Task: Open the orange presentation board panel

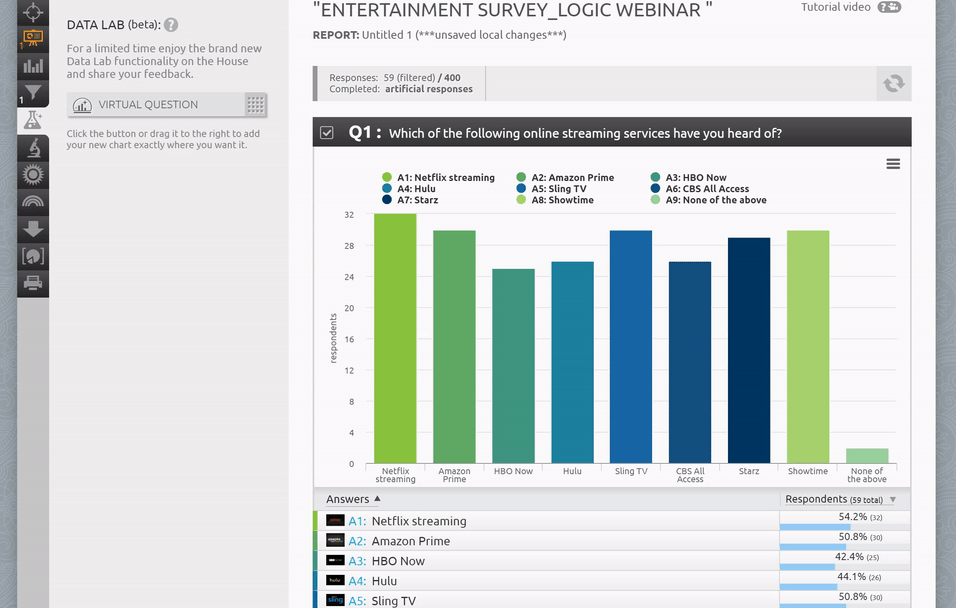Action: coord(33,40)
